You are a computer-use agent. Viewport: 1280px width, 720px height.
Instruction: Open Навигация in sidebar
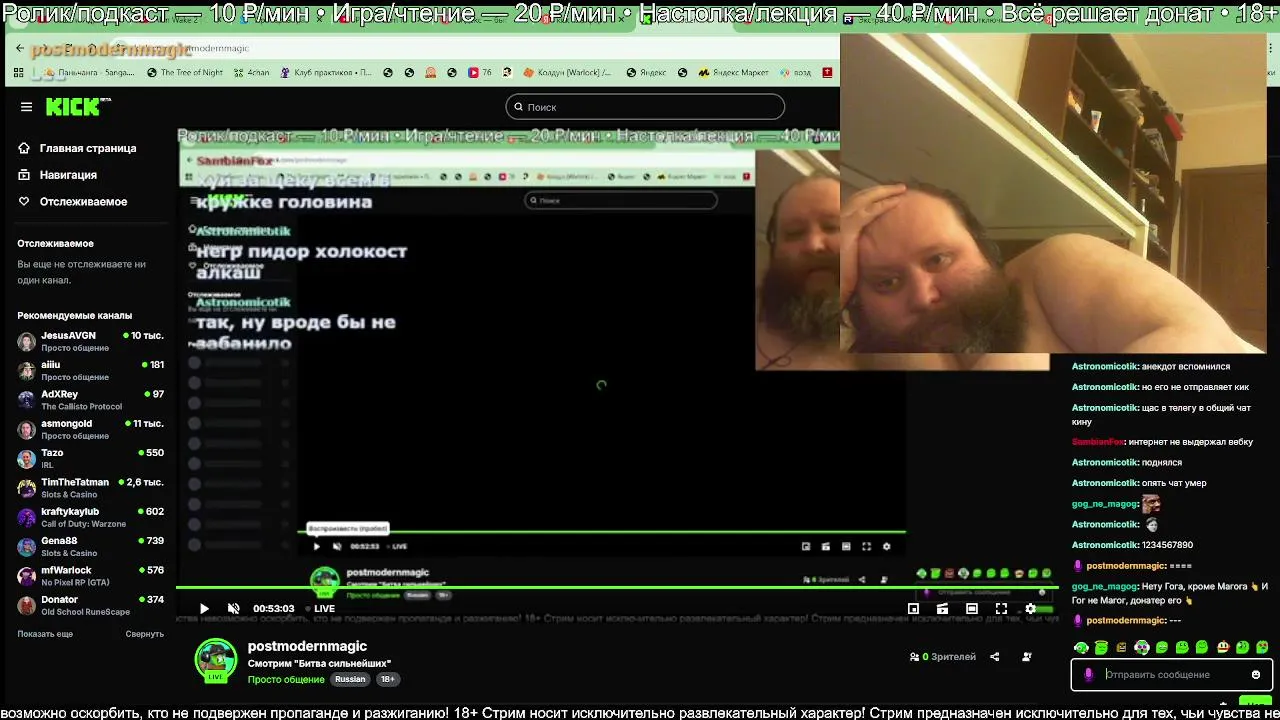58,175
